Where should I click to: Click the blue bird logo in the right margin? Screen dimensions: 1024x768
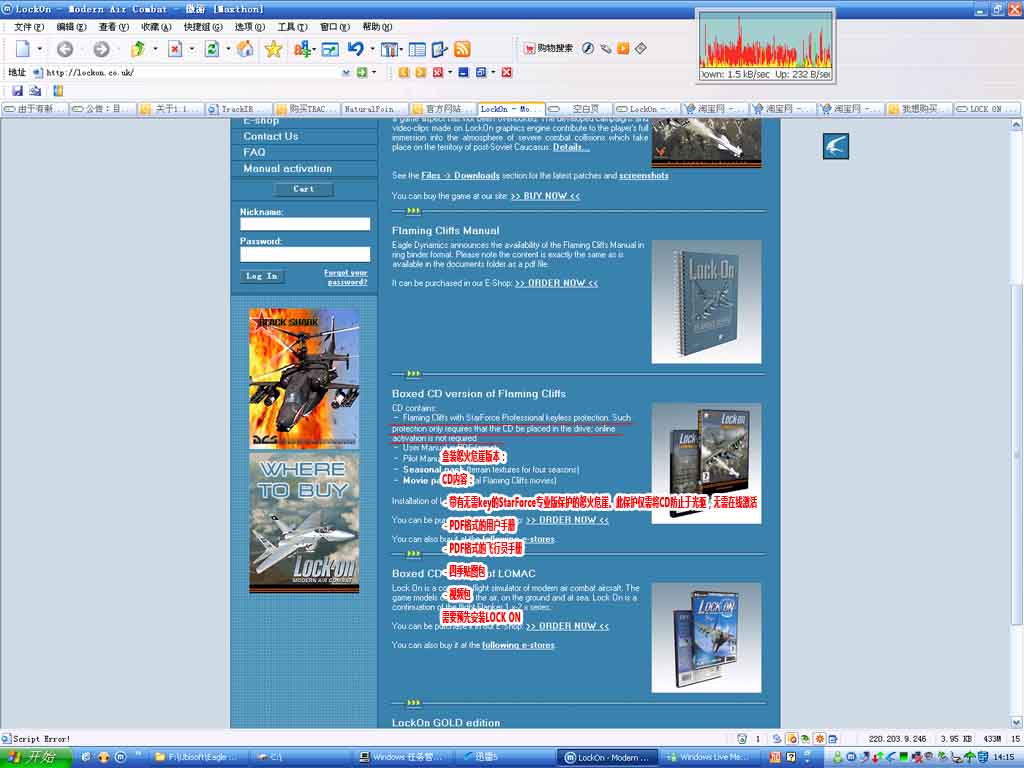point(836,146)
